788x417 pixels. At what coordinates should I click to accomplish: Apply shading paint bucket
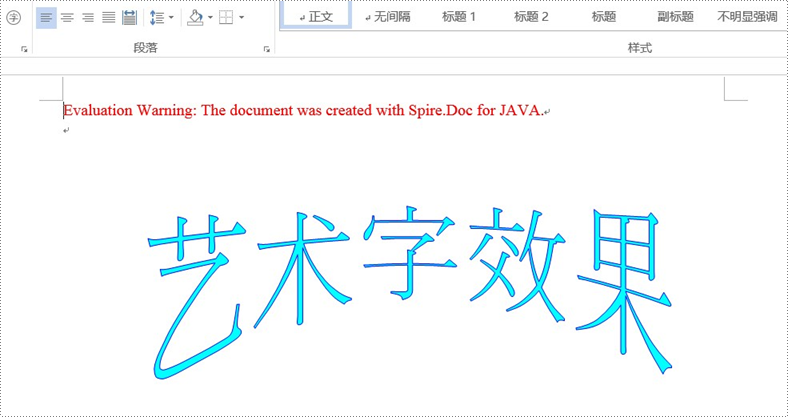(x=195, y=19)
